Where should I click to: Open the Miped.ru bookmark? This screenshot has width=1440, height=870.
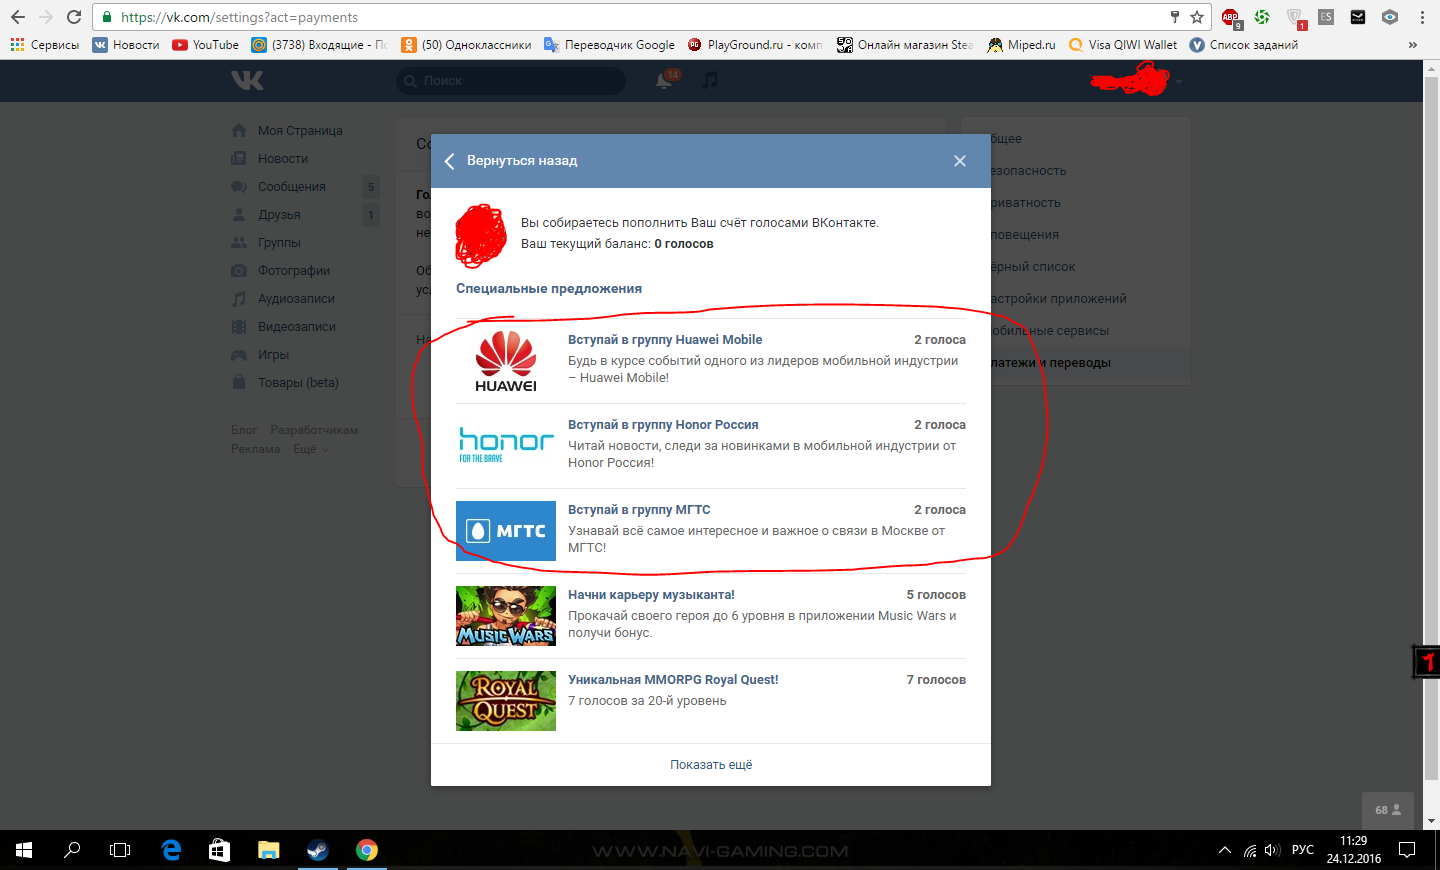[1021, 45]
